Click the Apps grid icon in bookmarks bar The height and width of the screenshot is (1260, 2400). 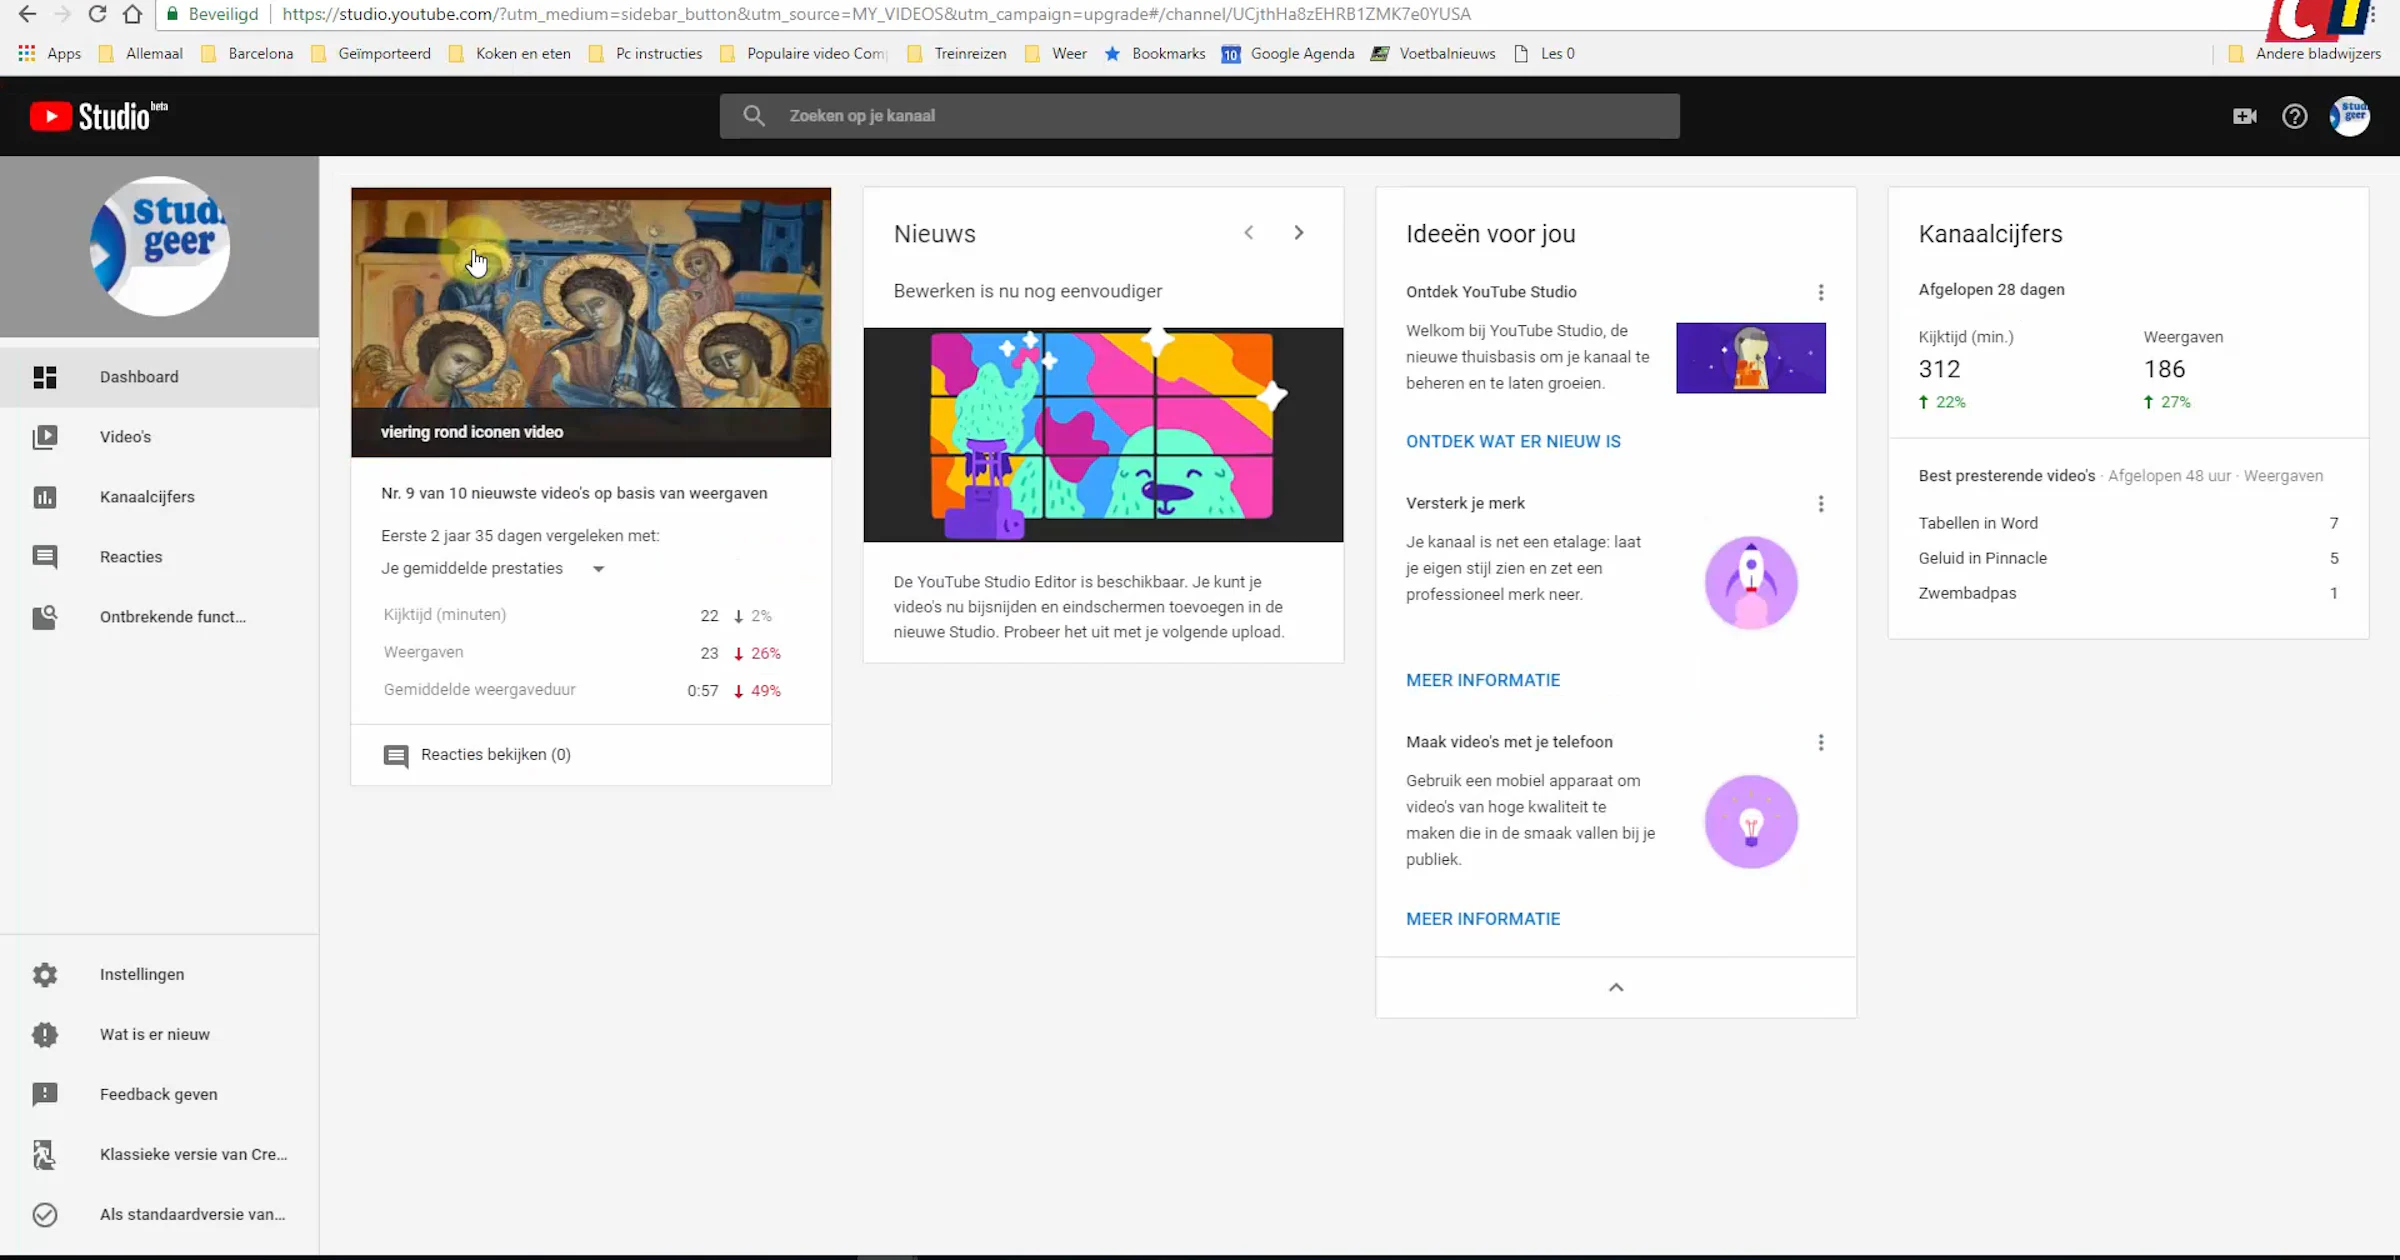point(27,53)
